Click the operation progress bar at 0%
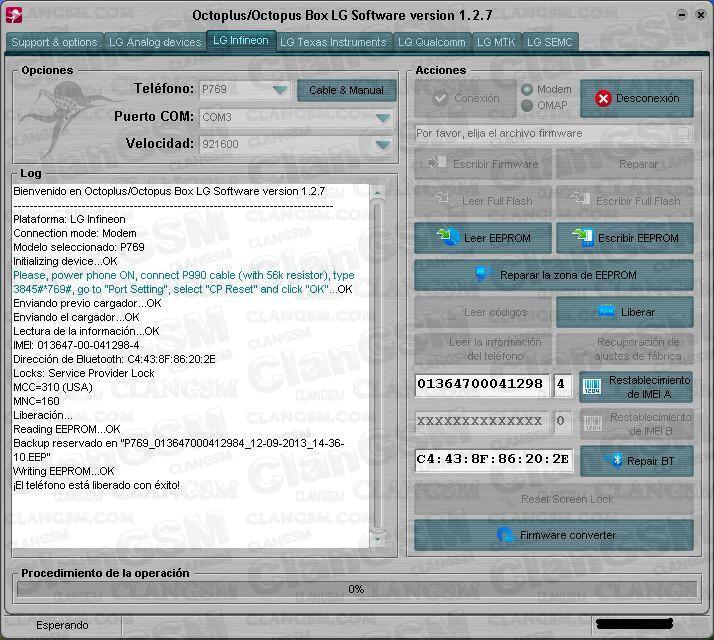The width and height of the screenshot is (714, 640). click(357, 589)
